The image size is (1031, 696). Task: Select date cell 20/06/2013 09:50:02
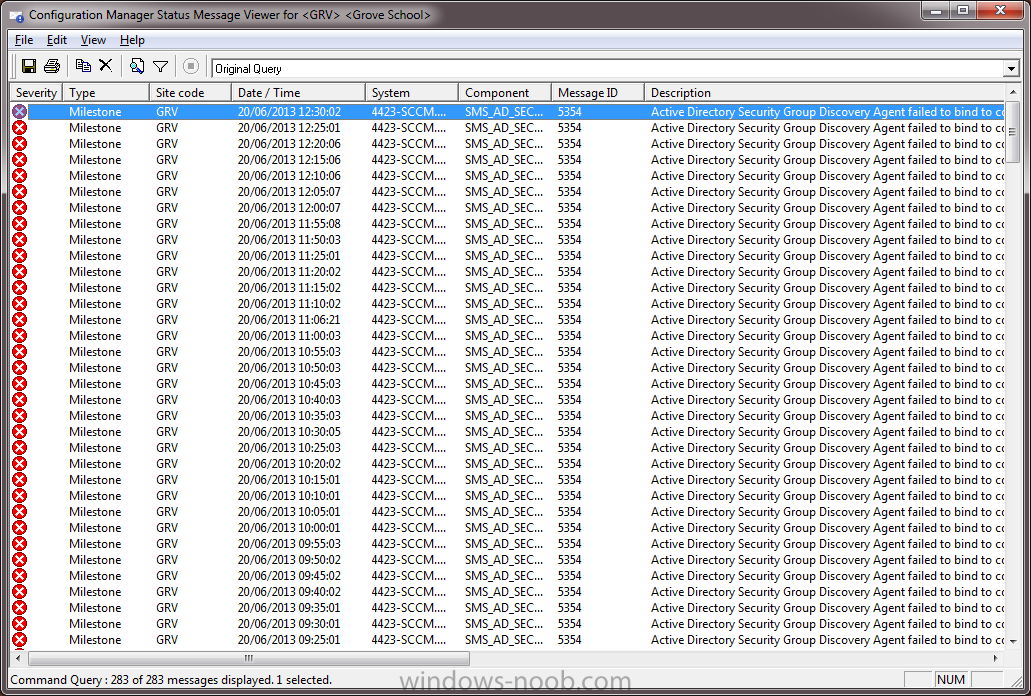[289, 559]
